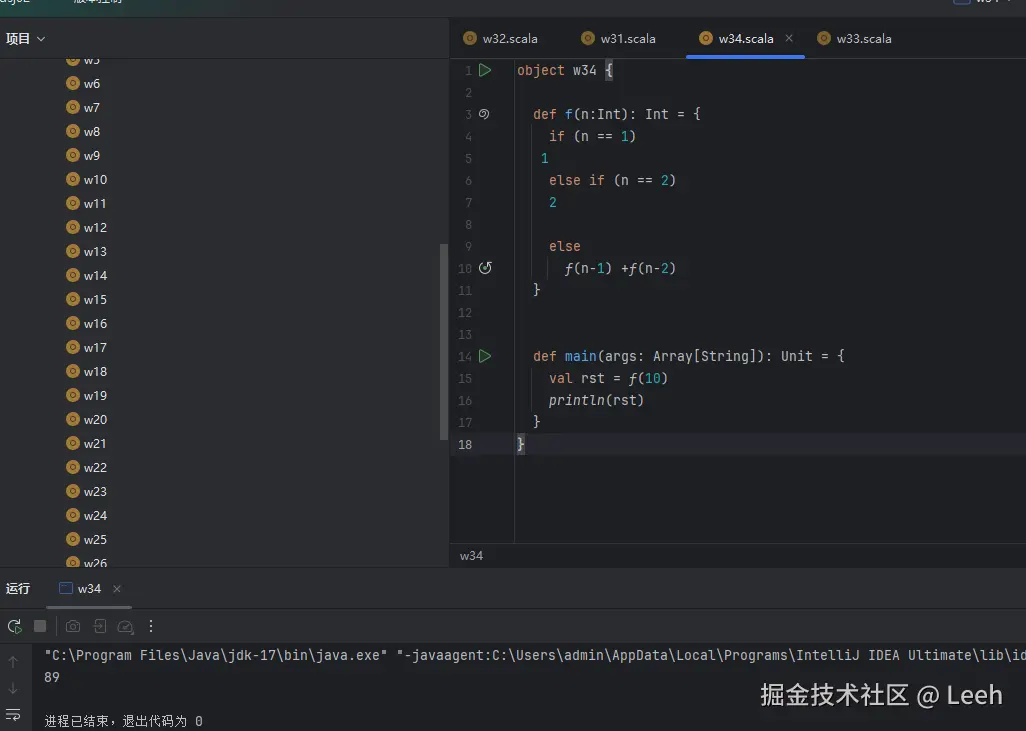
Task: Run w34 object via gutter play icon
Action: (x=486, y=70)
